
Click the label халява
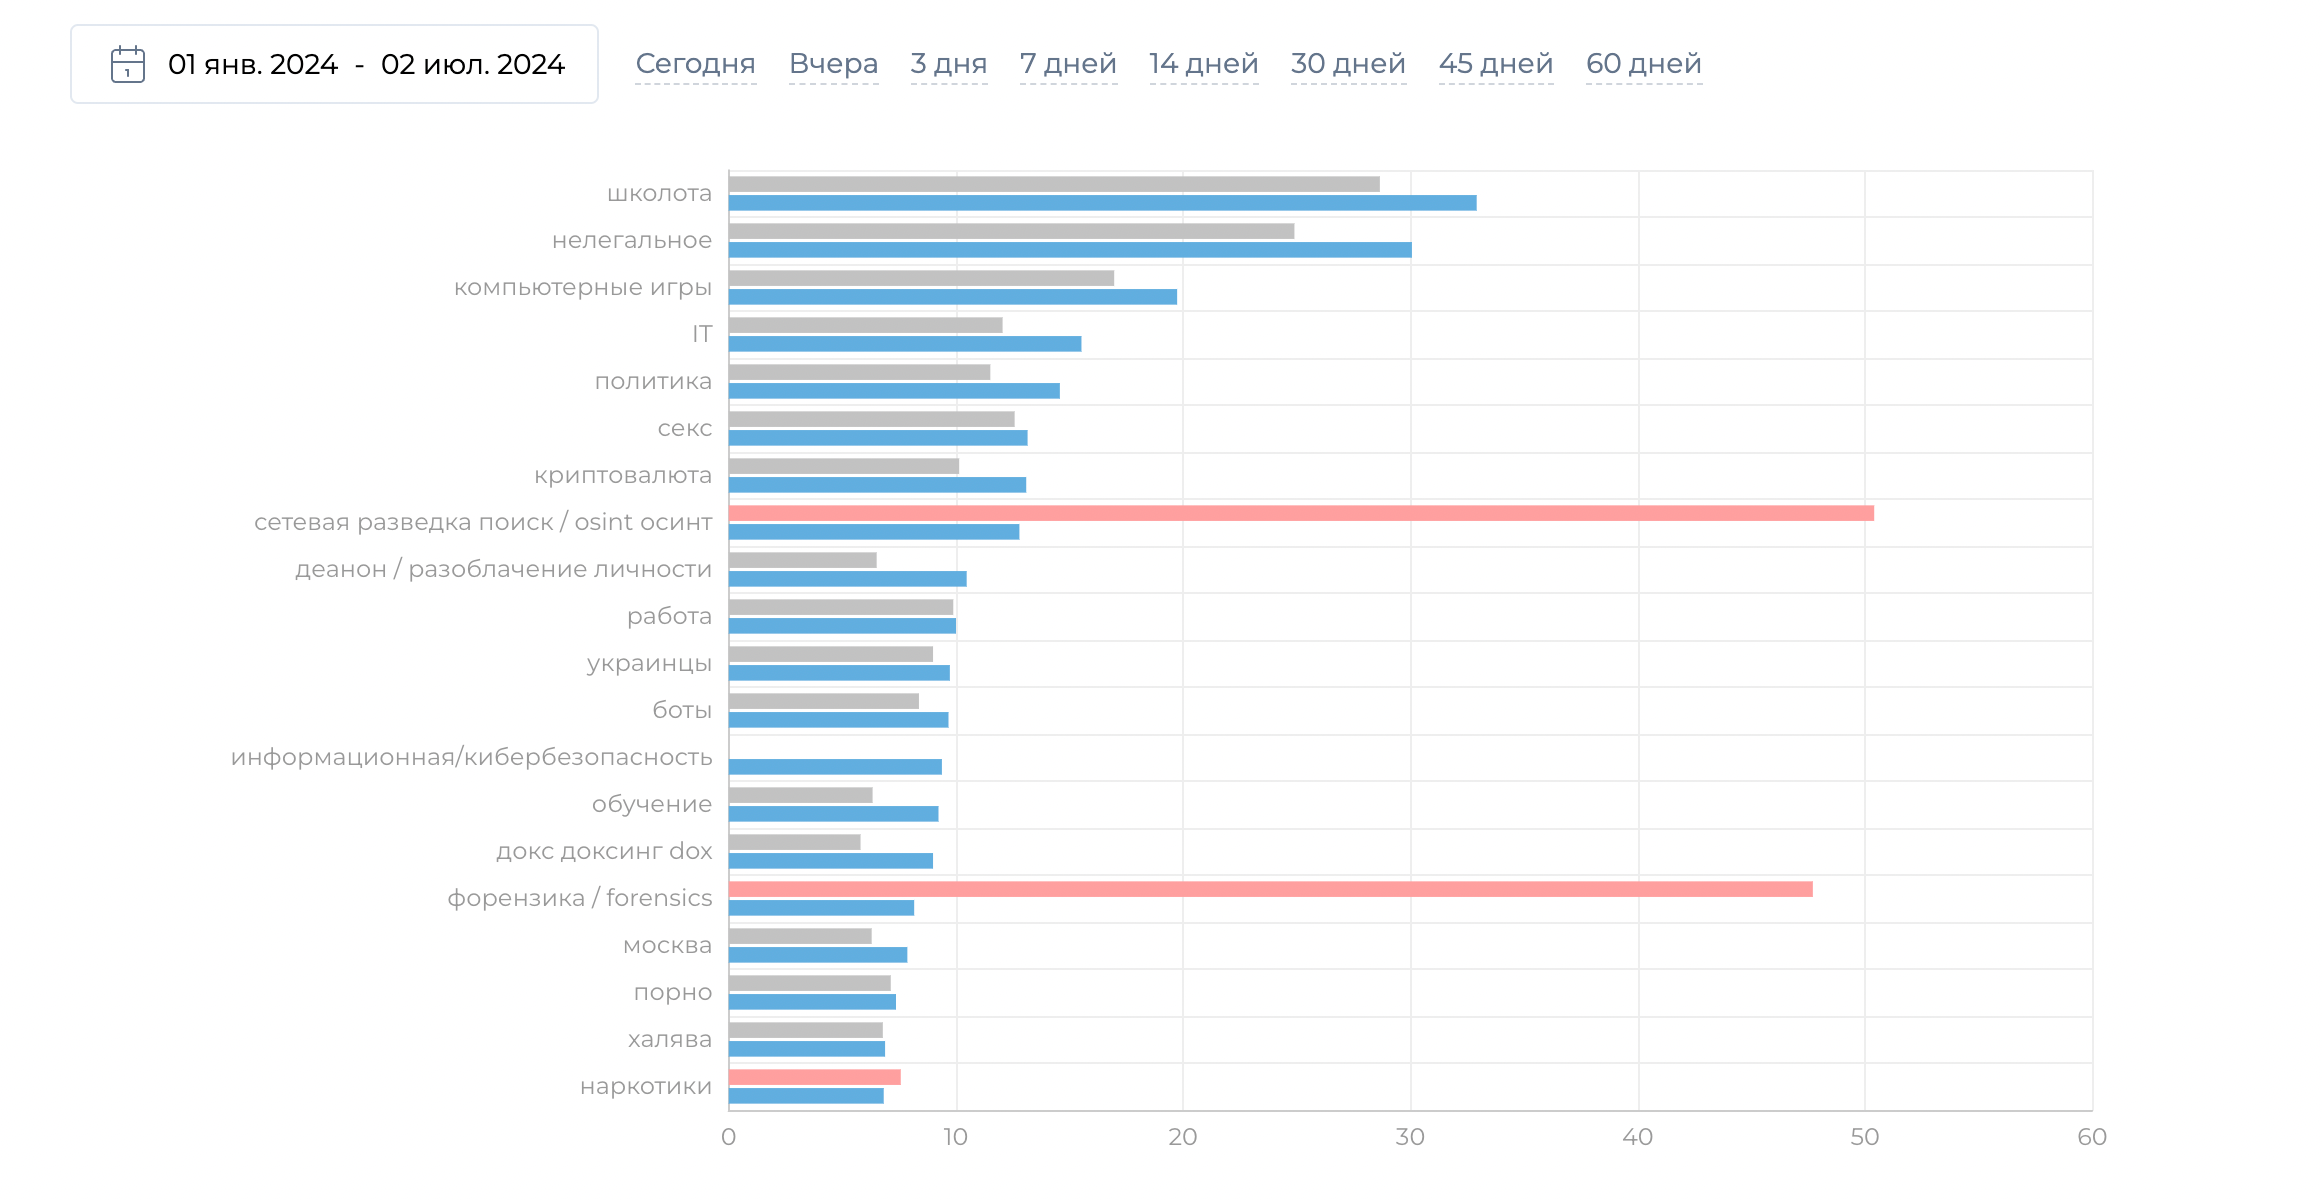tap(670, 1039)
